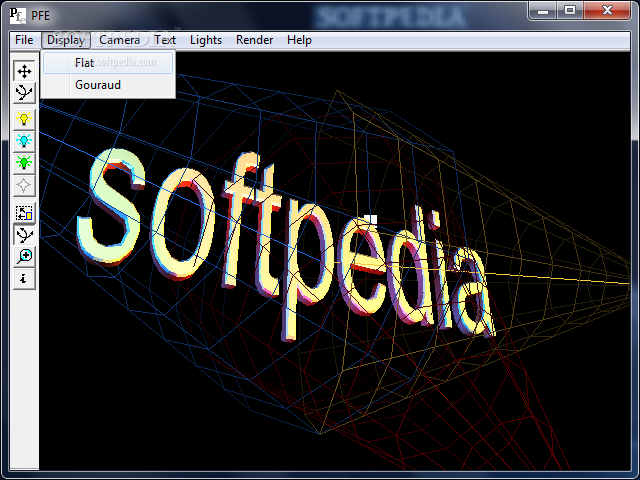Click the 3D "Softpedia" text in the viewport

click(286, 245)
